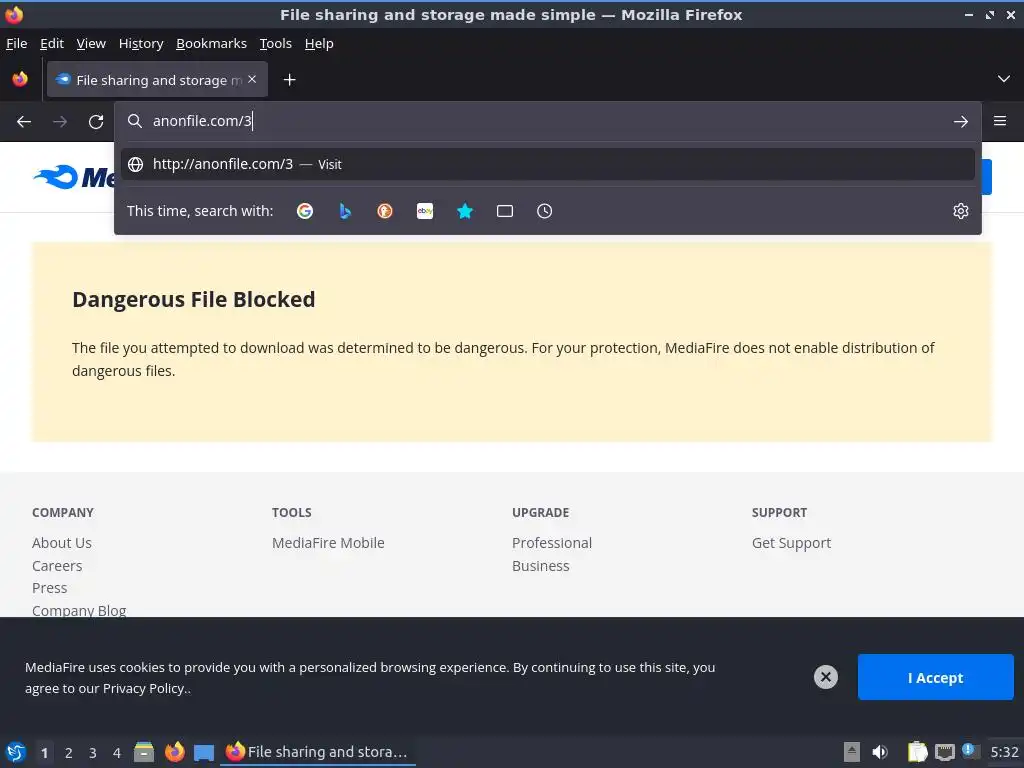The height and width of the screenshot is (768, 1024).
Task: Search in open Tabs icon
Action: click(505, 211)
